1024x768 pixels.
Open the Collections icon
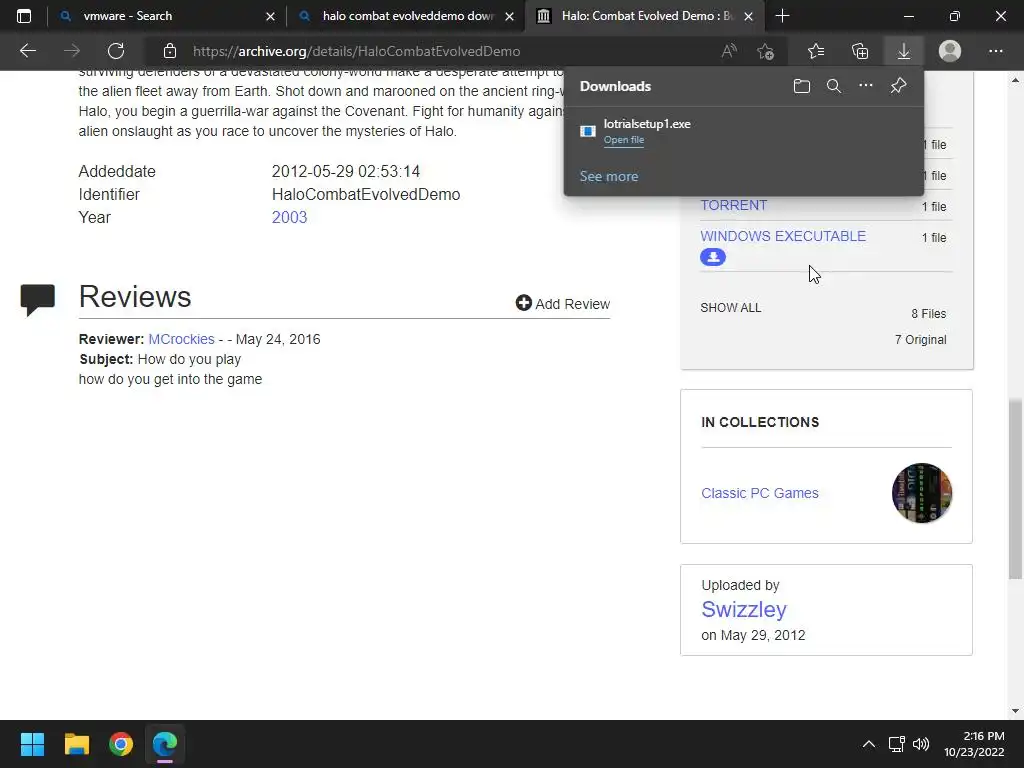[x=860, y=51]
